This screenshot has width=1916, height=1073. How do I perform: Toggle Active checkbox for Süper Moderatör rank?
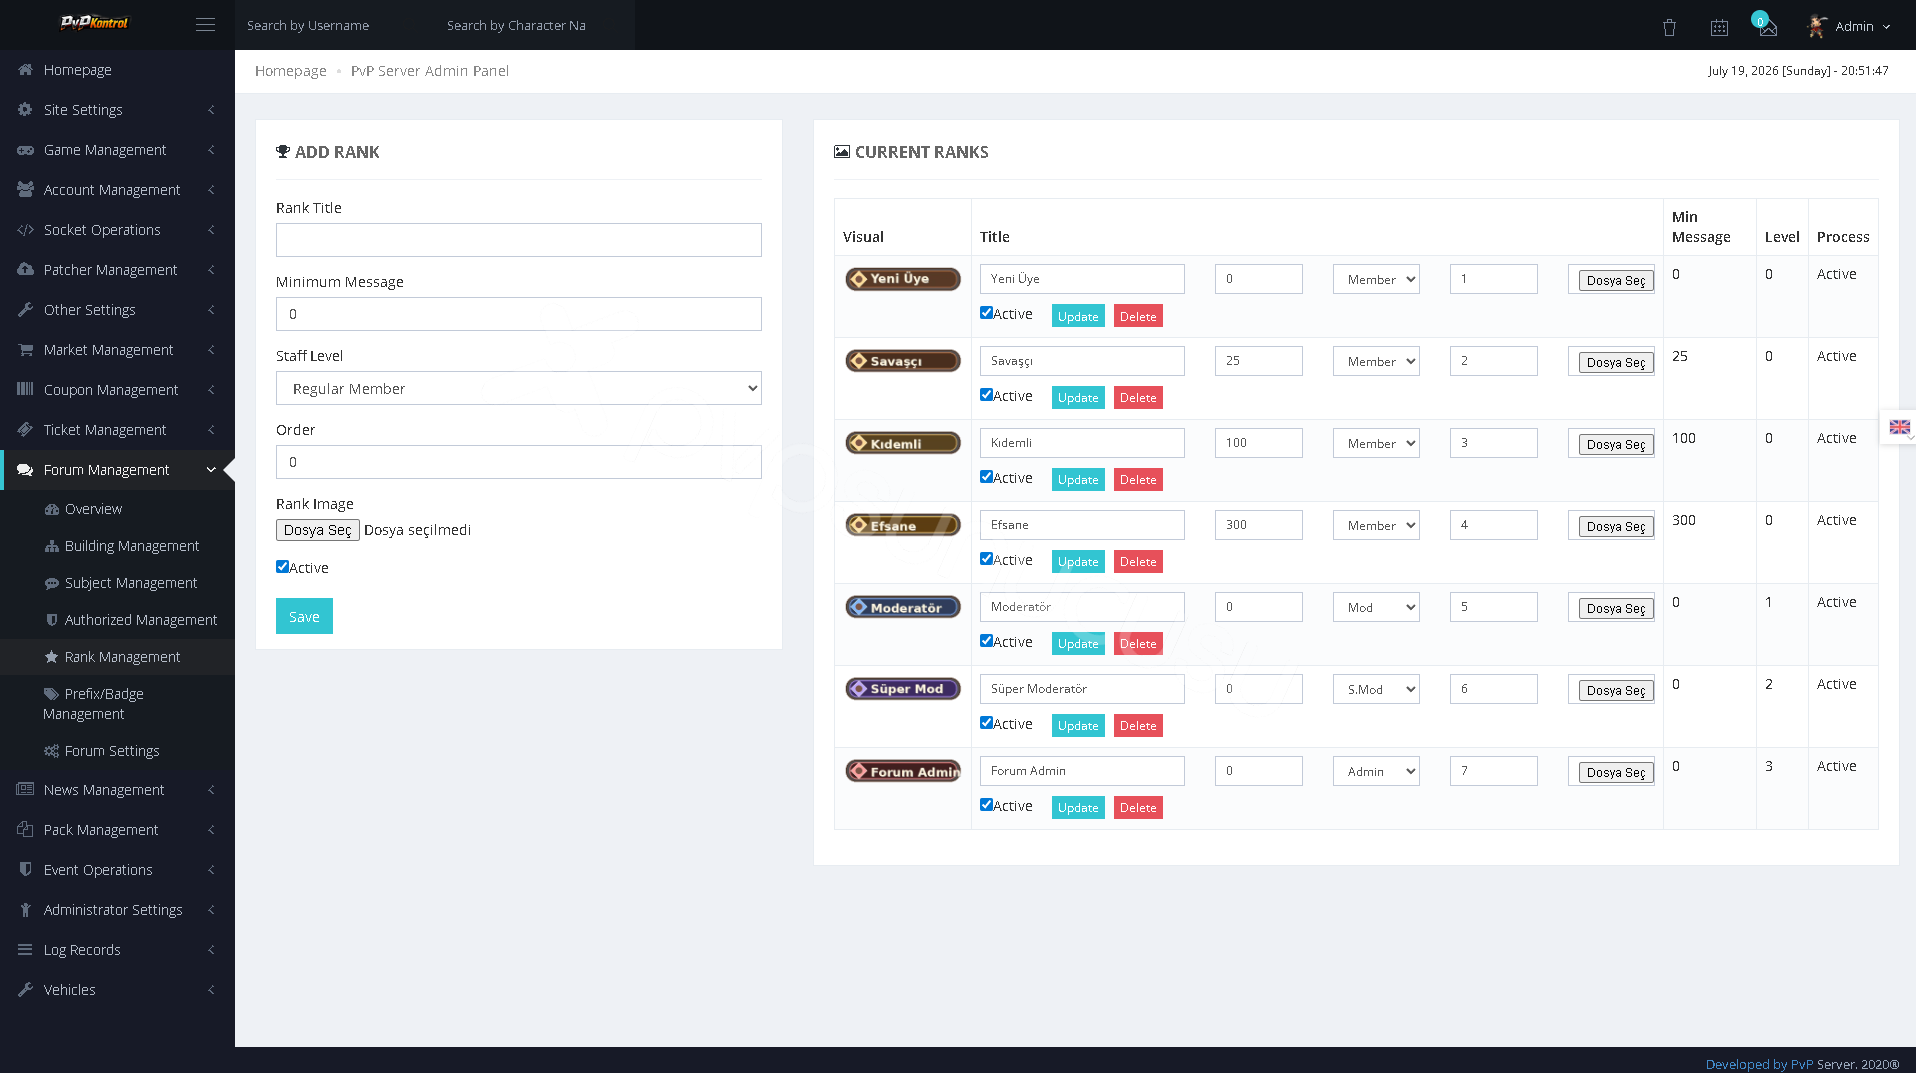(986, 722)
